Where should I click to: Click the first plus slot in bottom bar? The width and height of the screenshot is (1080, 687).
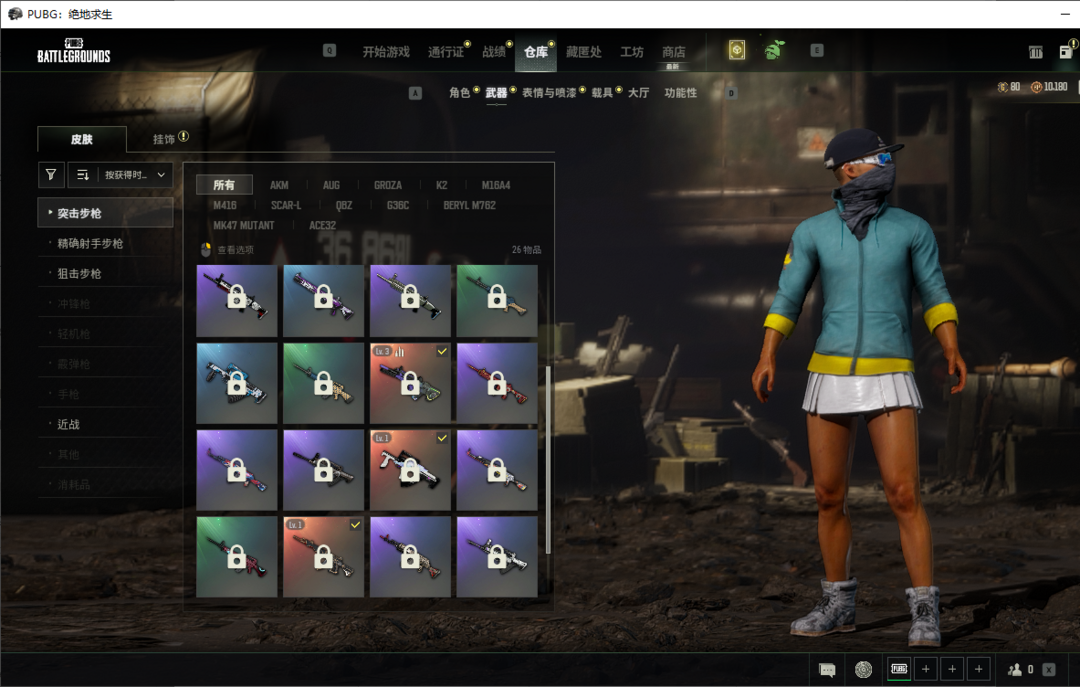pos(926,669)
